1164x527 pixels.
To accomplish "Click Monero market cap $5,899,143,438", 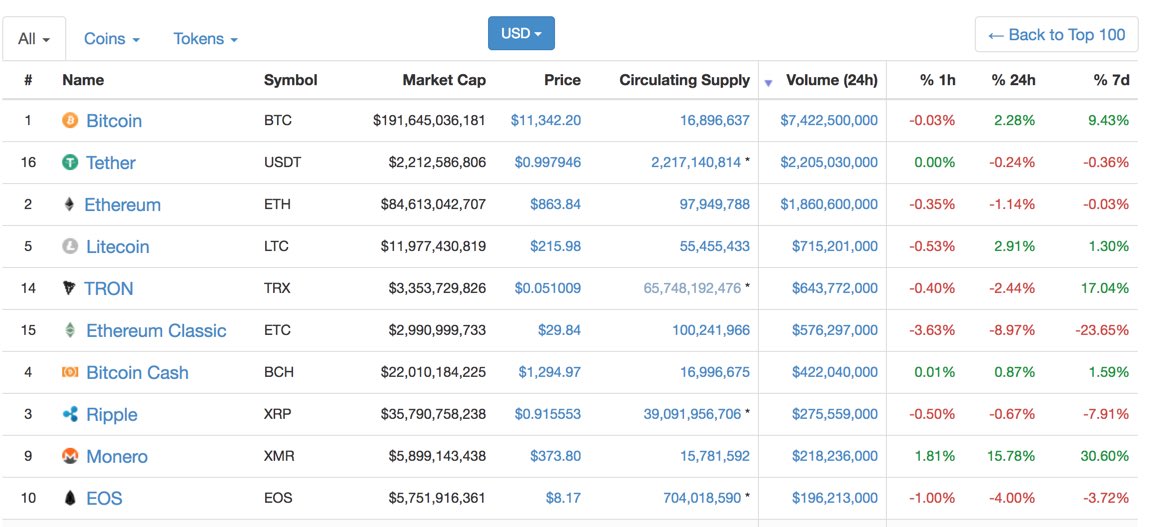I will pyautogui.click(x=437, y=456).
